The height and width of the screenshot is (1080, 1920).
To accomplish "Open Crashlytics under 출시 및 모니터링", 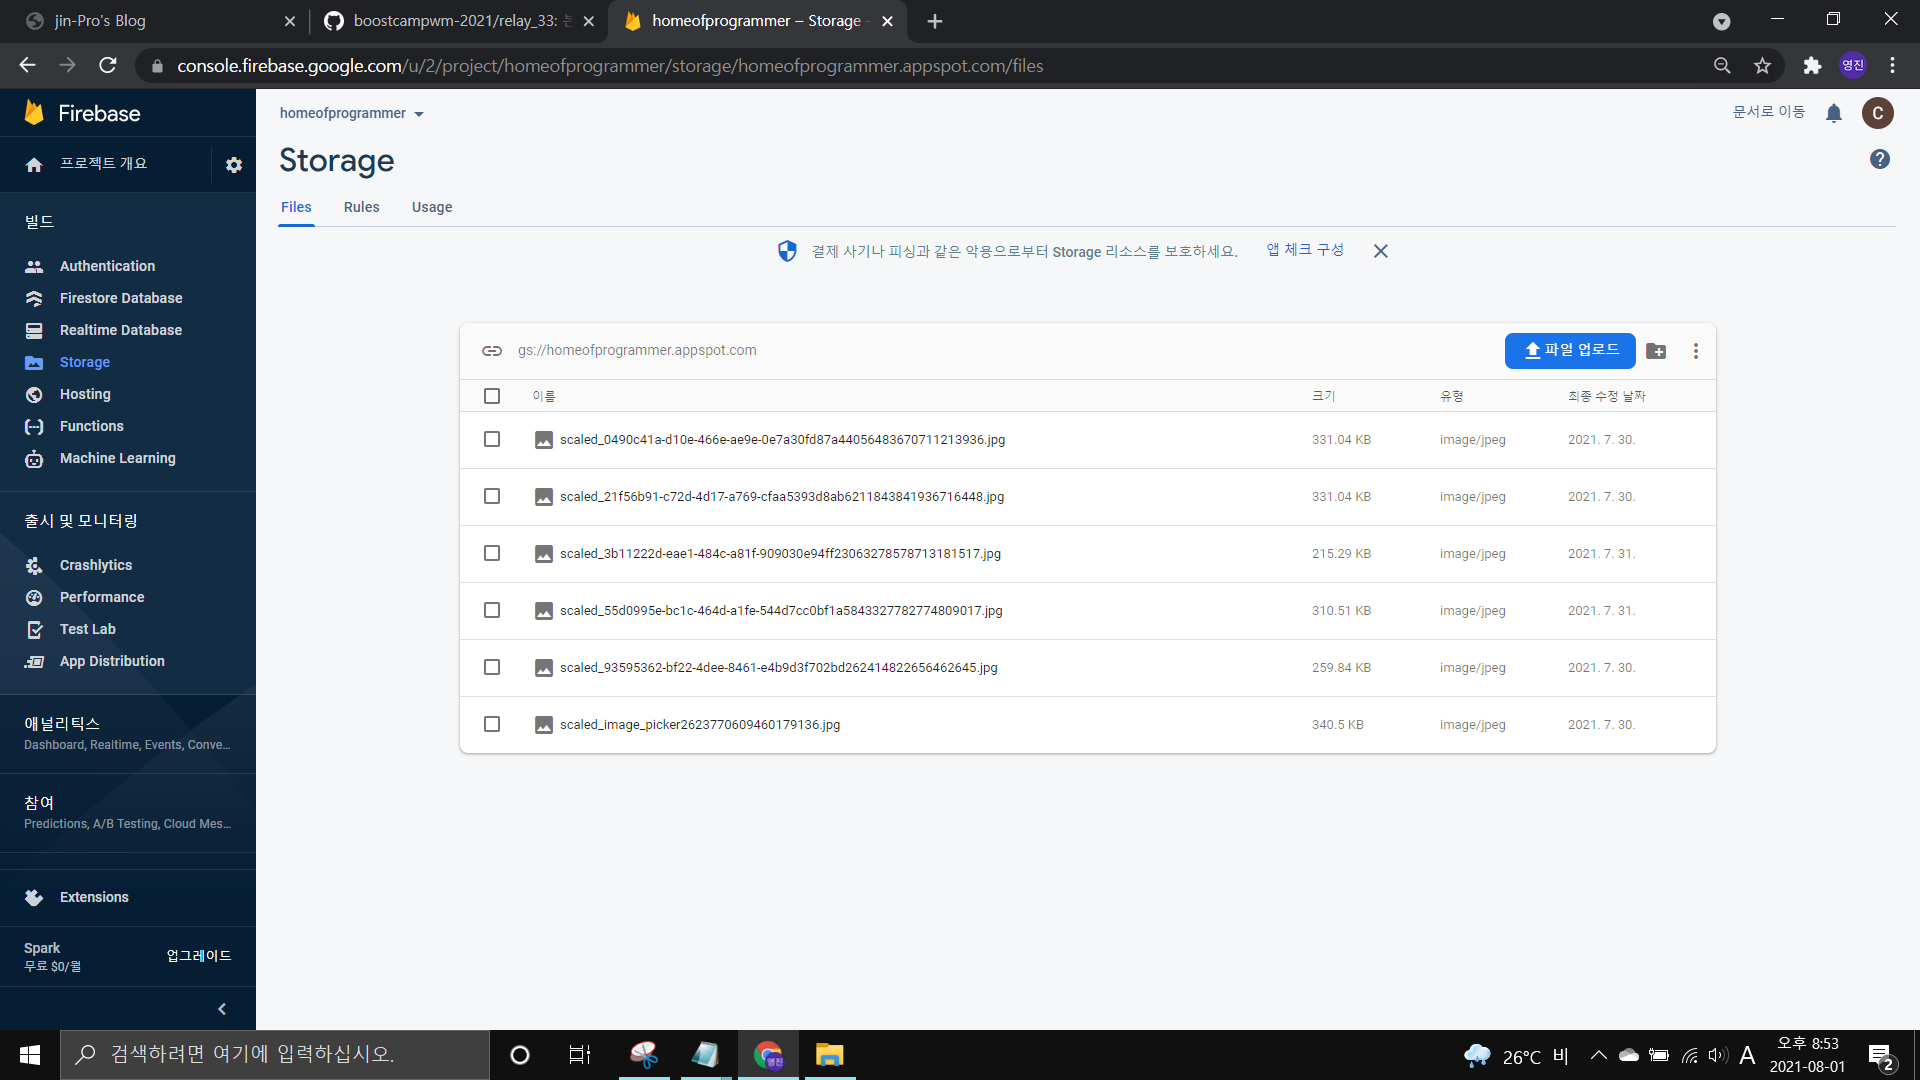I will pos(95,565).
